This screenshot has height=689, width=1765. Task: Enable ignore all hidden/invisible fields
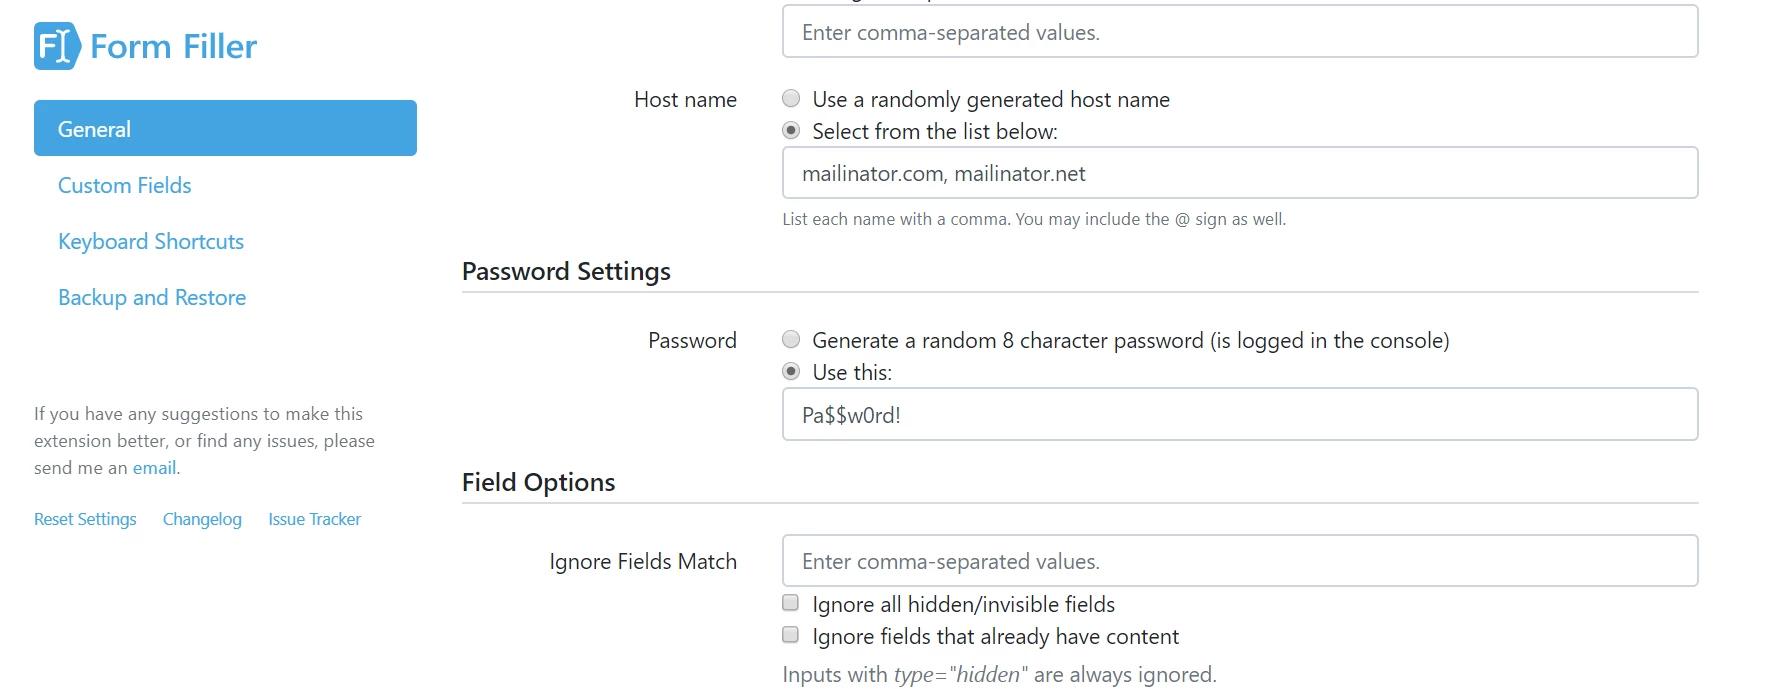(x=791, y=603)
